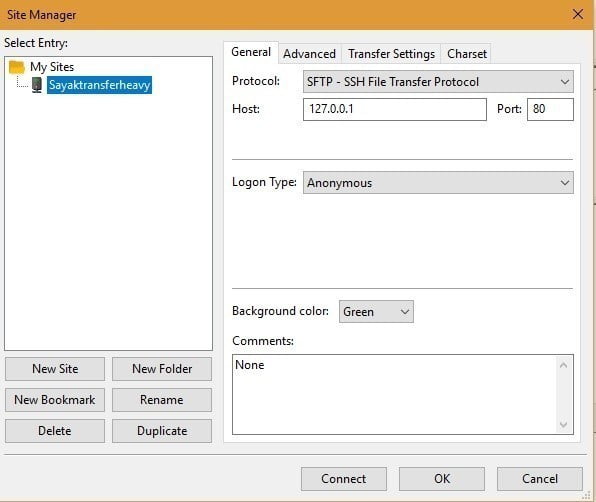Click the Duplicate button

(x=162, y=431)
